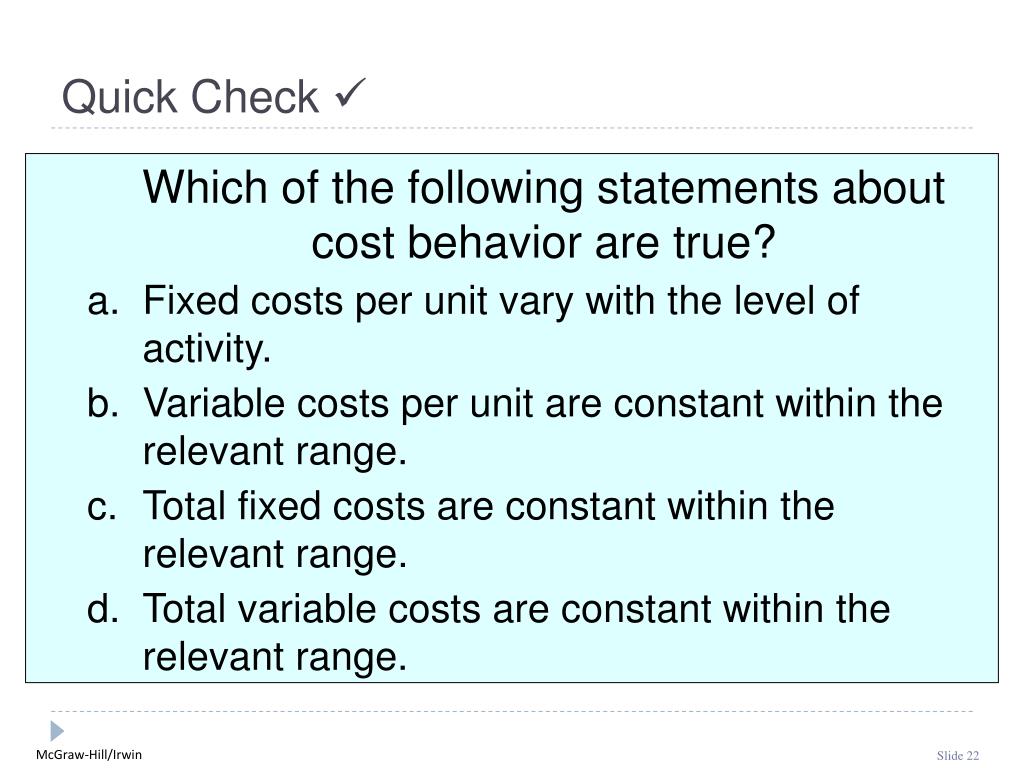The width and height of the screenshot is (1024, 768).
Task: Click the word 'activity.' in option a
Action: click(206, 349)
